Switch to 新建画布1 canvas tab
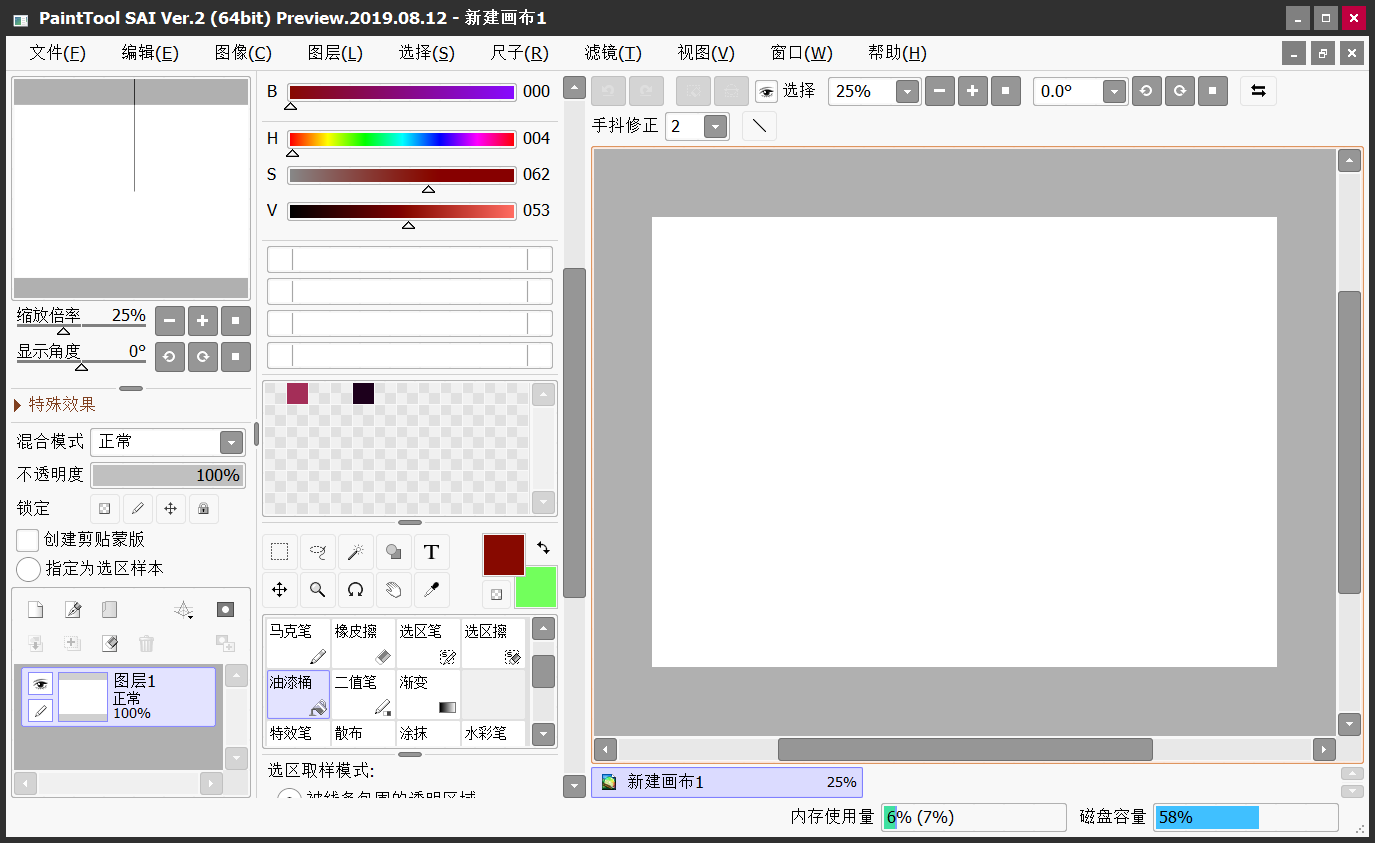Screen dimensions: 1375x843 point(727,782)
